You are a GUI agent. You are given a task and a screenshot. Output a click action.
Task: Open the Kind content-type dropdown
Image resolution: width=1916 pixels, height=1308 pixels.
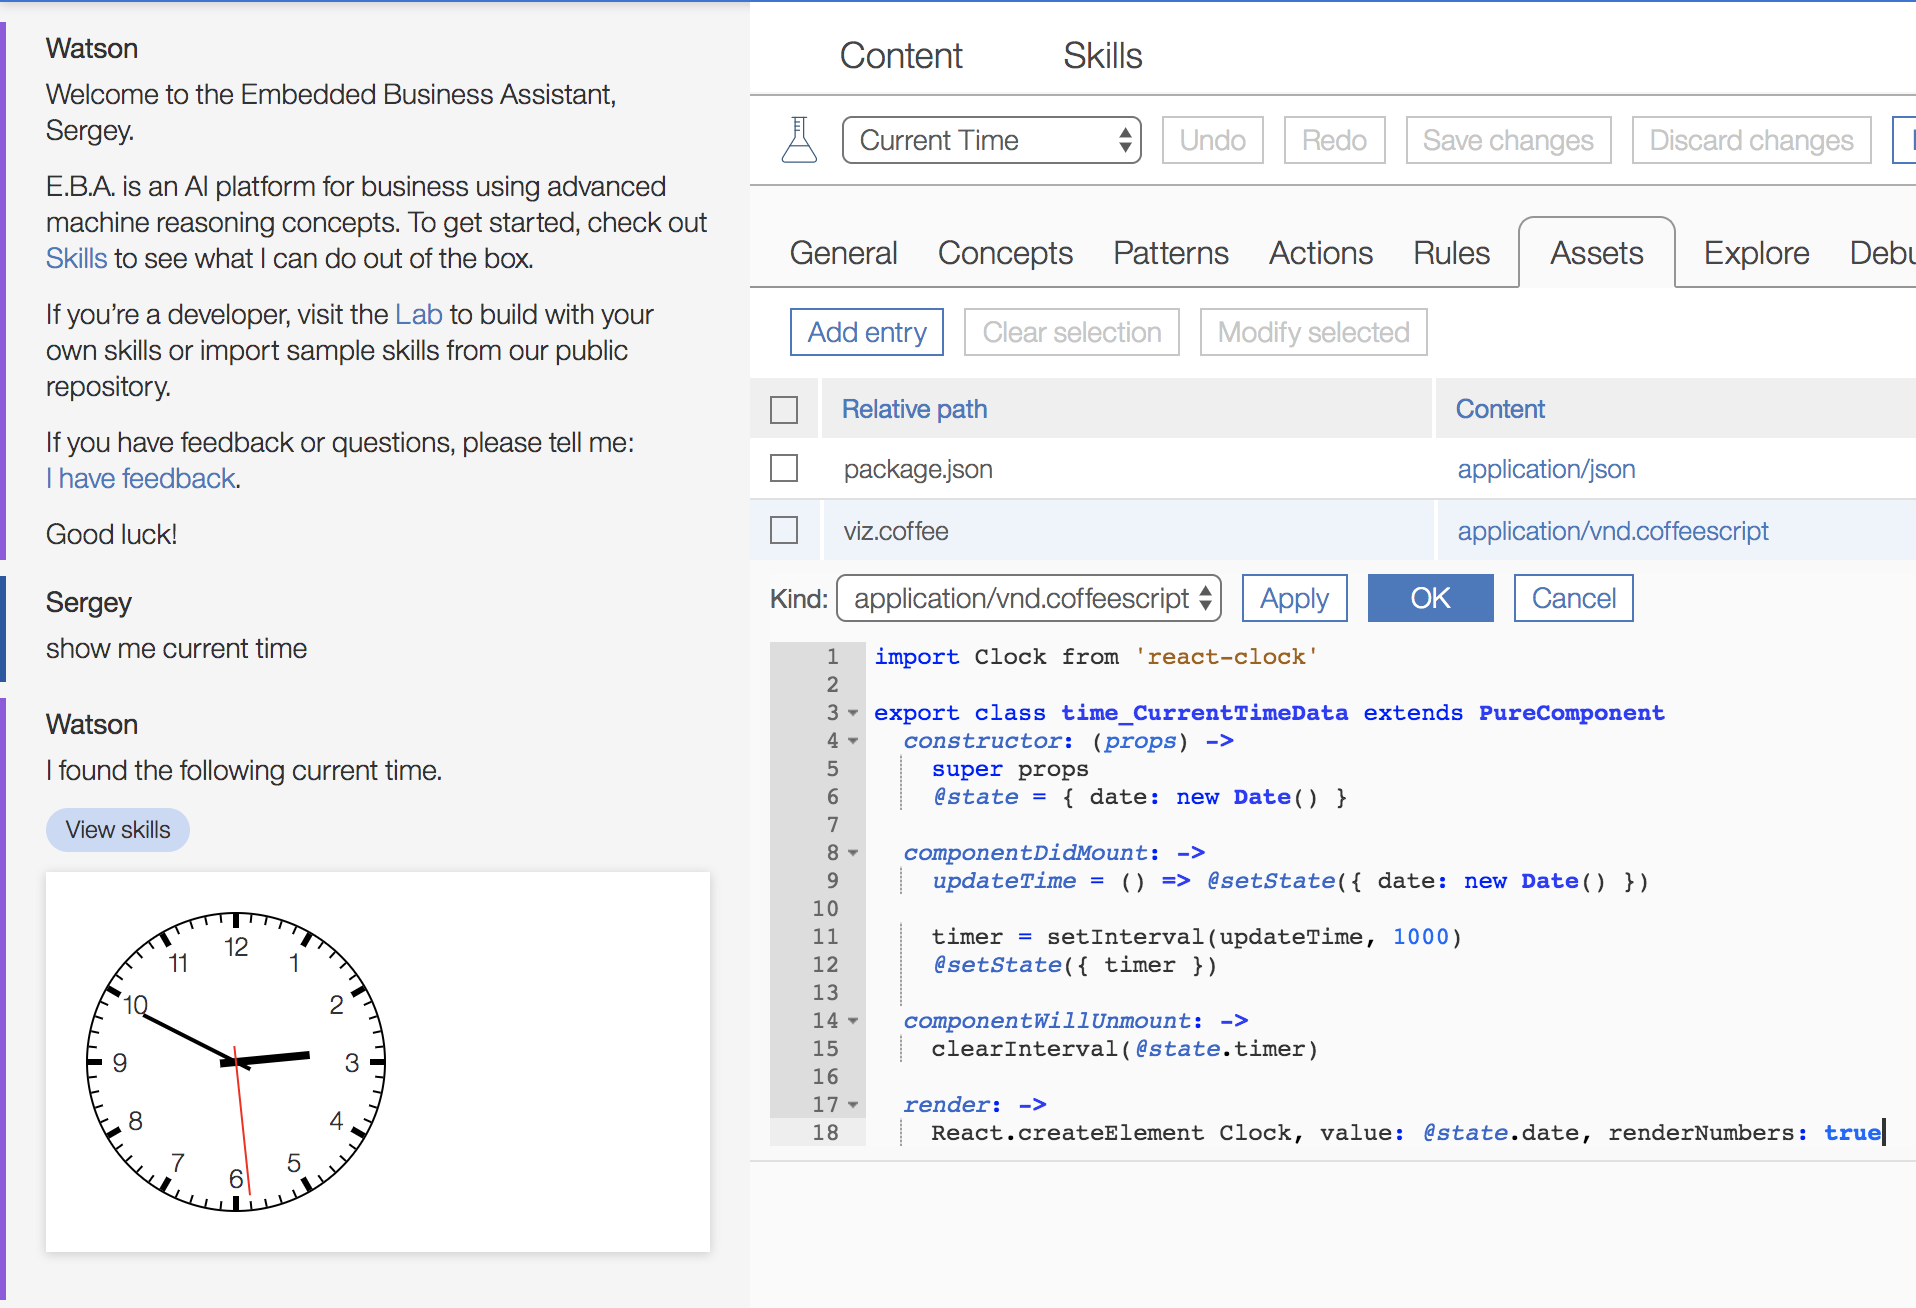(1029, 598)
